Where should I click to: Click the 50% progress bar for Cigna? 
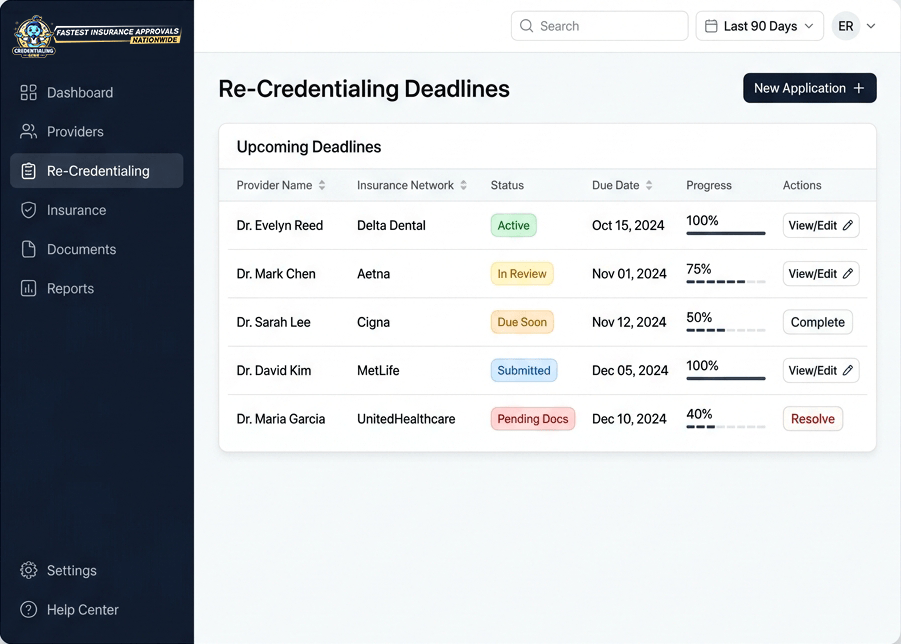[726, 330]
